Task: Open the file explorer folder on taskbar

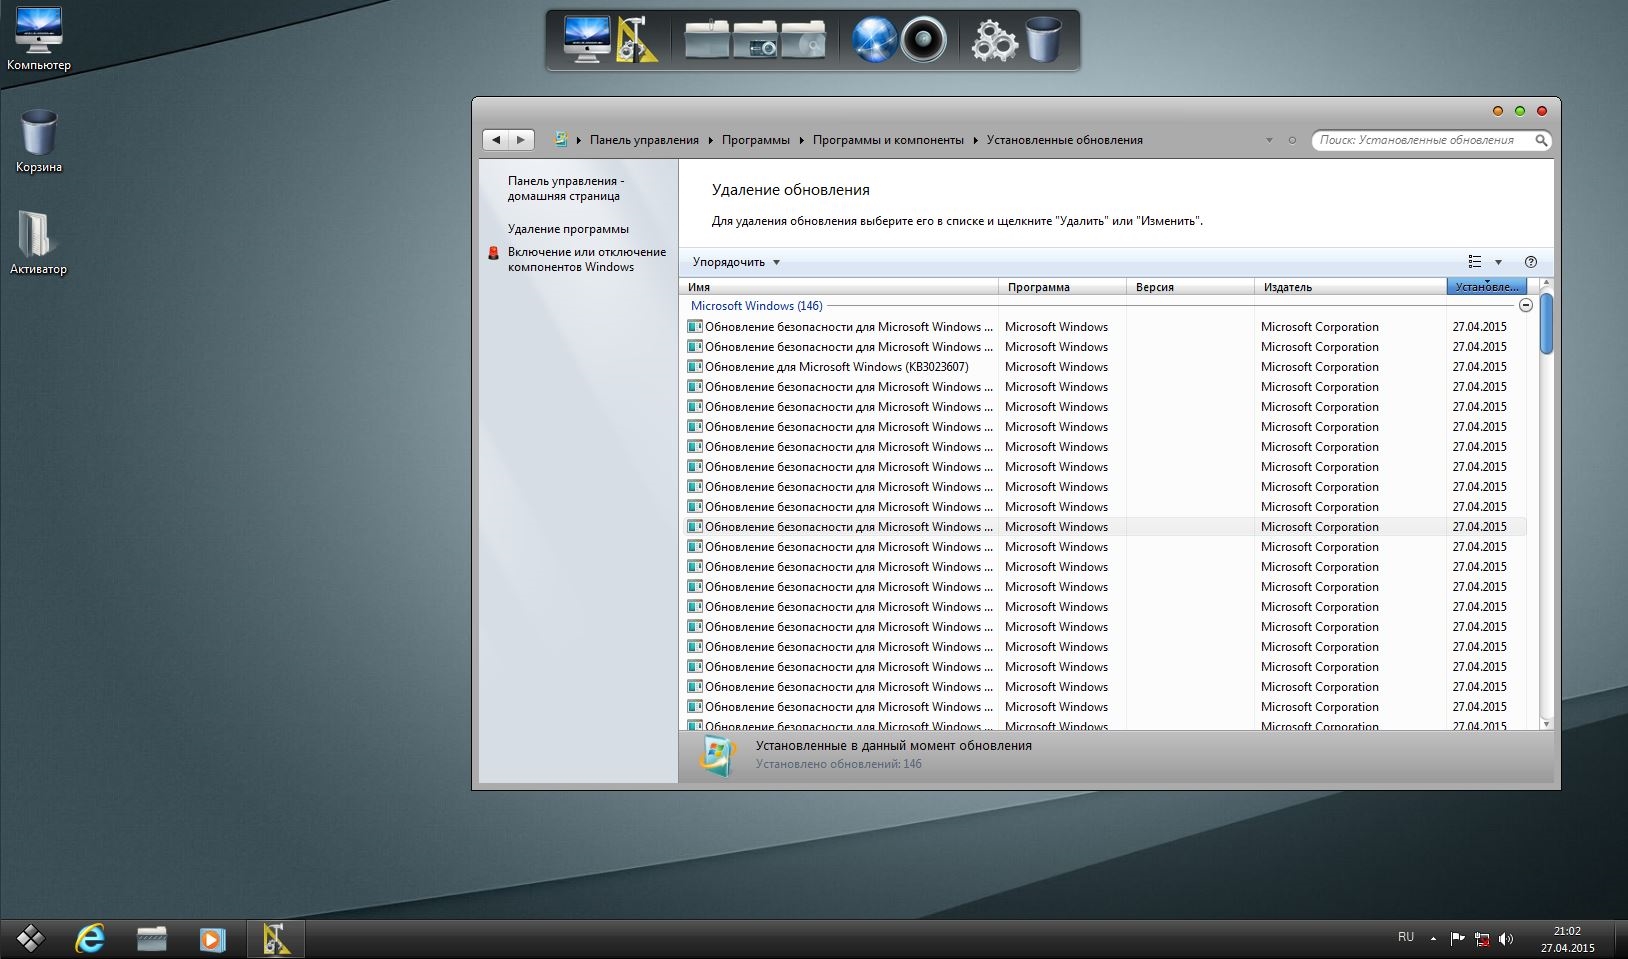Action: [152, 939]
